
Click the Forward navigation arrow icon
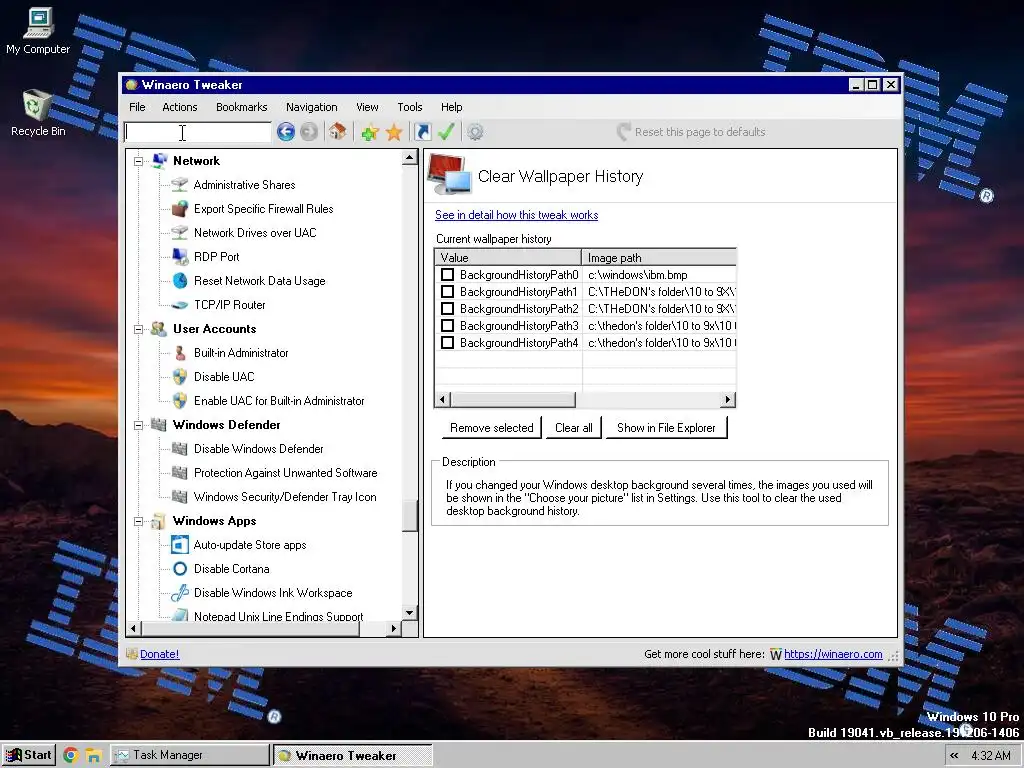tap(309, 132)
